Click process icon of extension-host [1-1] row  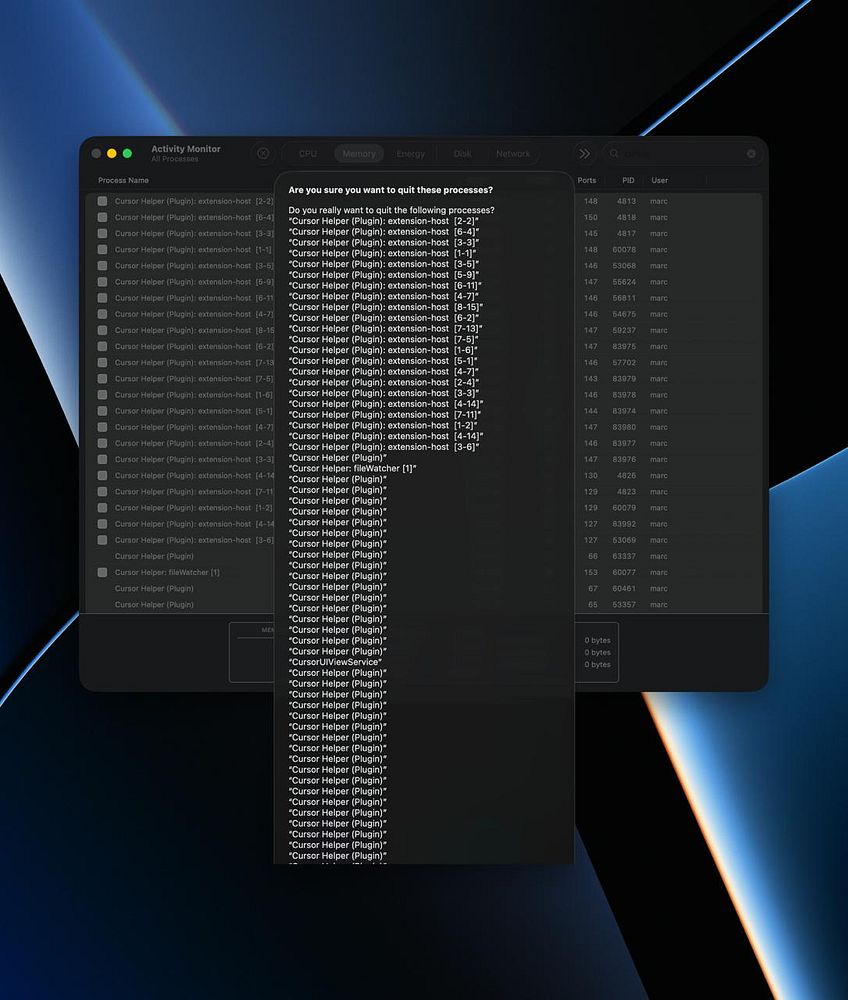102,249
